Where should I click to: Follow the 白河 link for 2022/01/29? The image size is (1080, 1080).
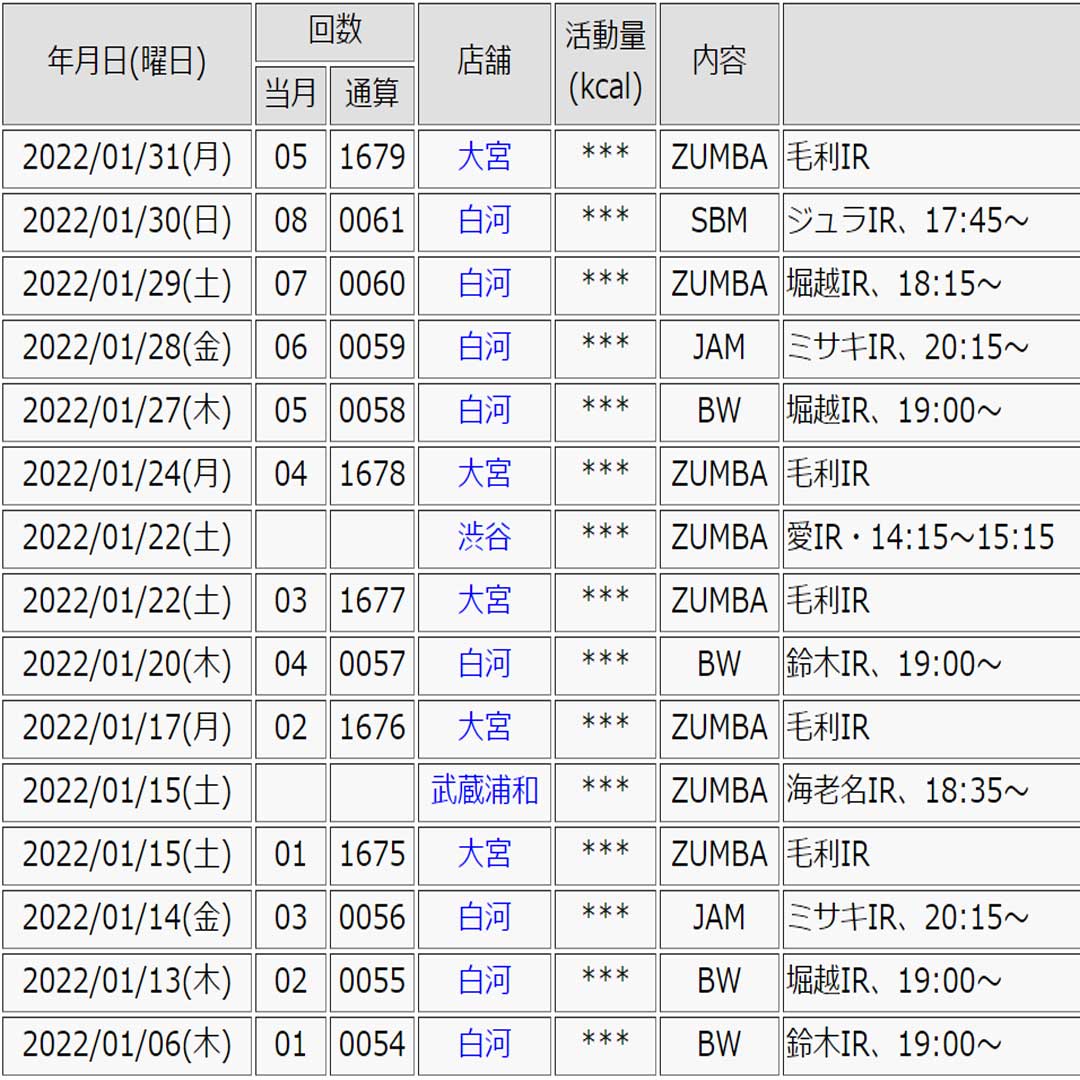pyautogui.click(x=484, y=284)
